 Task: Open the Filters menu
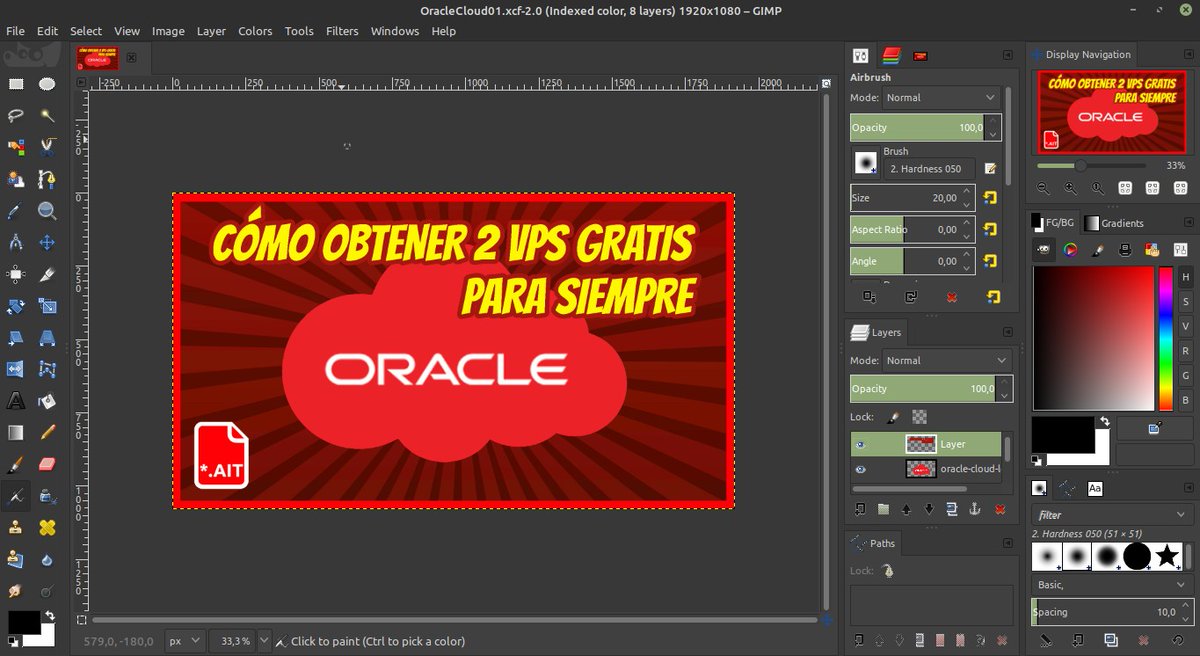coord(342,31)
